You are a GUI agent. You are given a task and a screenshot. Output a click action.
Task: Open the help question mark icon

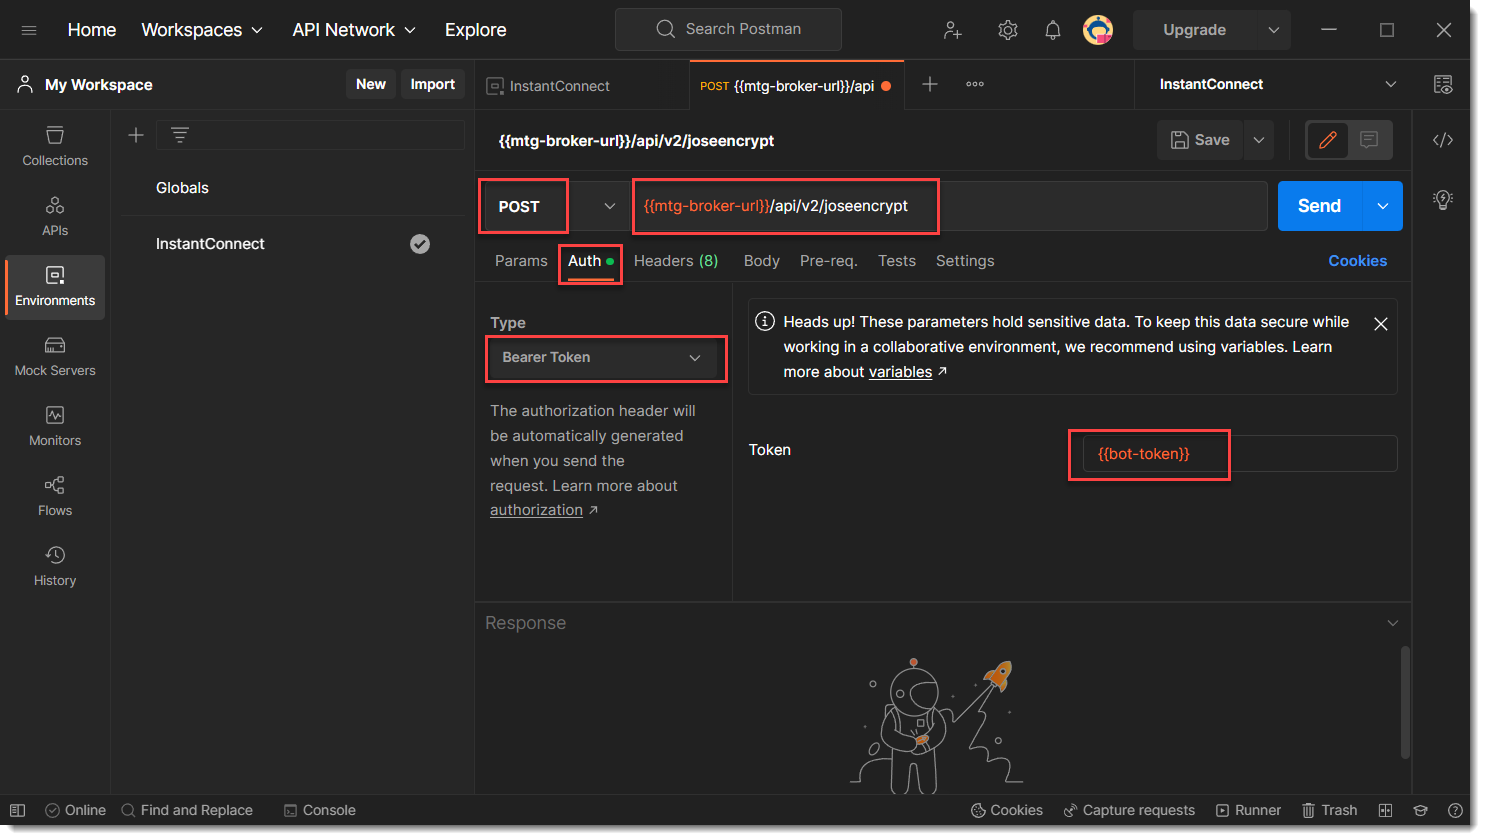1455,810
